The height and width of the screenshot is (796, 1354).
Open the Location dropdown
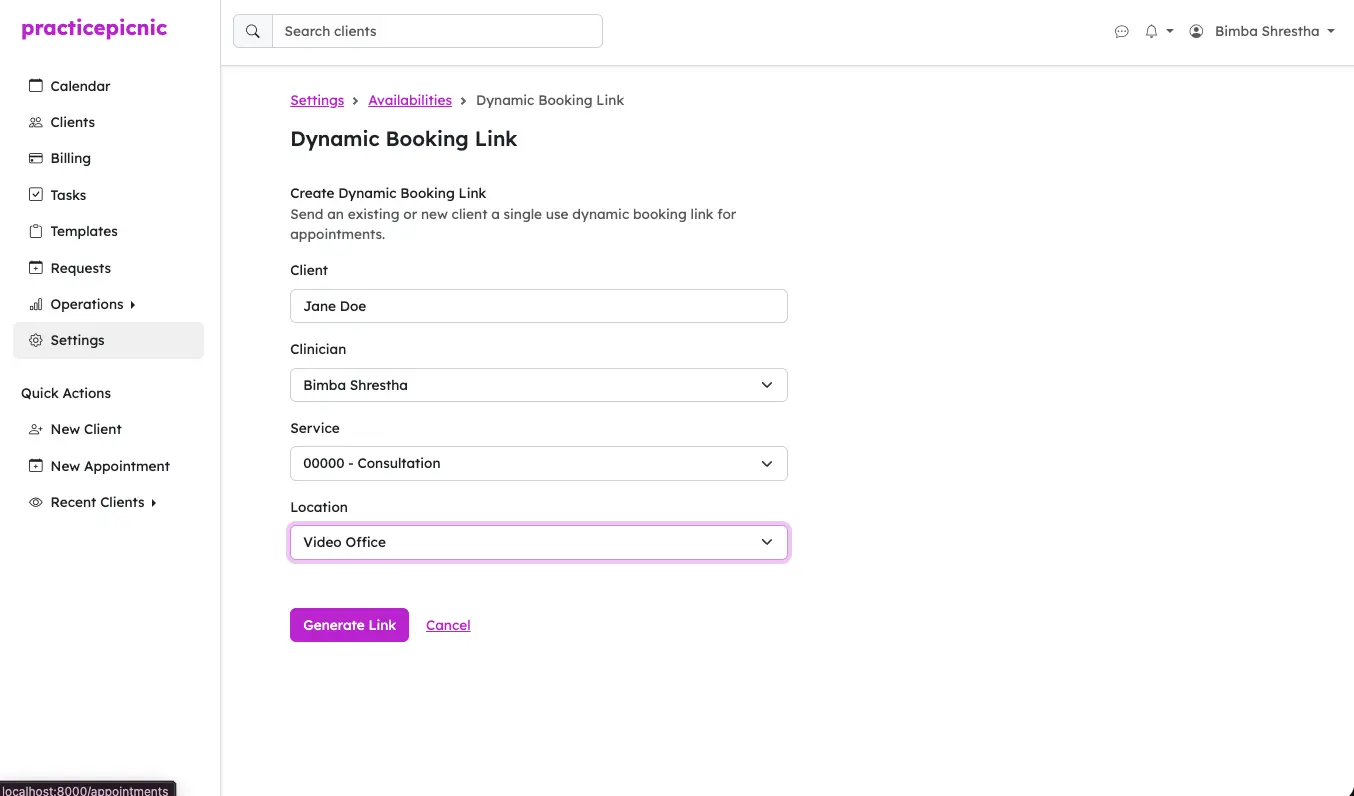[x=538, y=542]
